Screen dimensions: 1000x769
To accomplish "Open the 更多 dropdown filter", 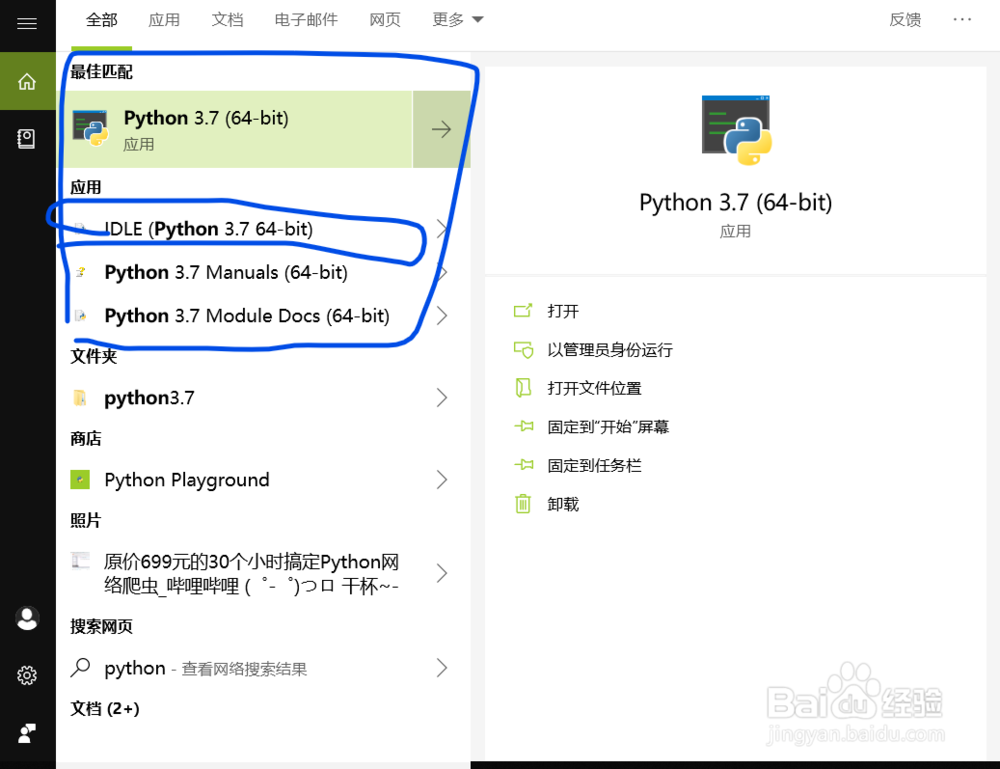I will click(457, 20).
